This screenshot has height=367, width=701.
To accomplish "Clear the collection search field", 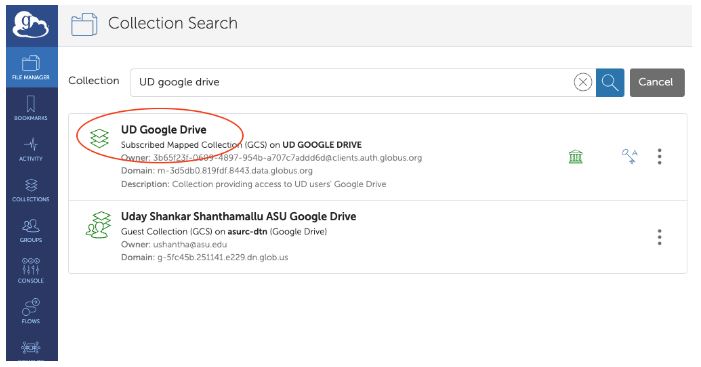I will [x=583, y=82].
